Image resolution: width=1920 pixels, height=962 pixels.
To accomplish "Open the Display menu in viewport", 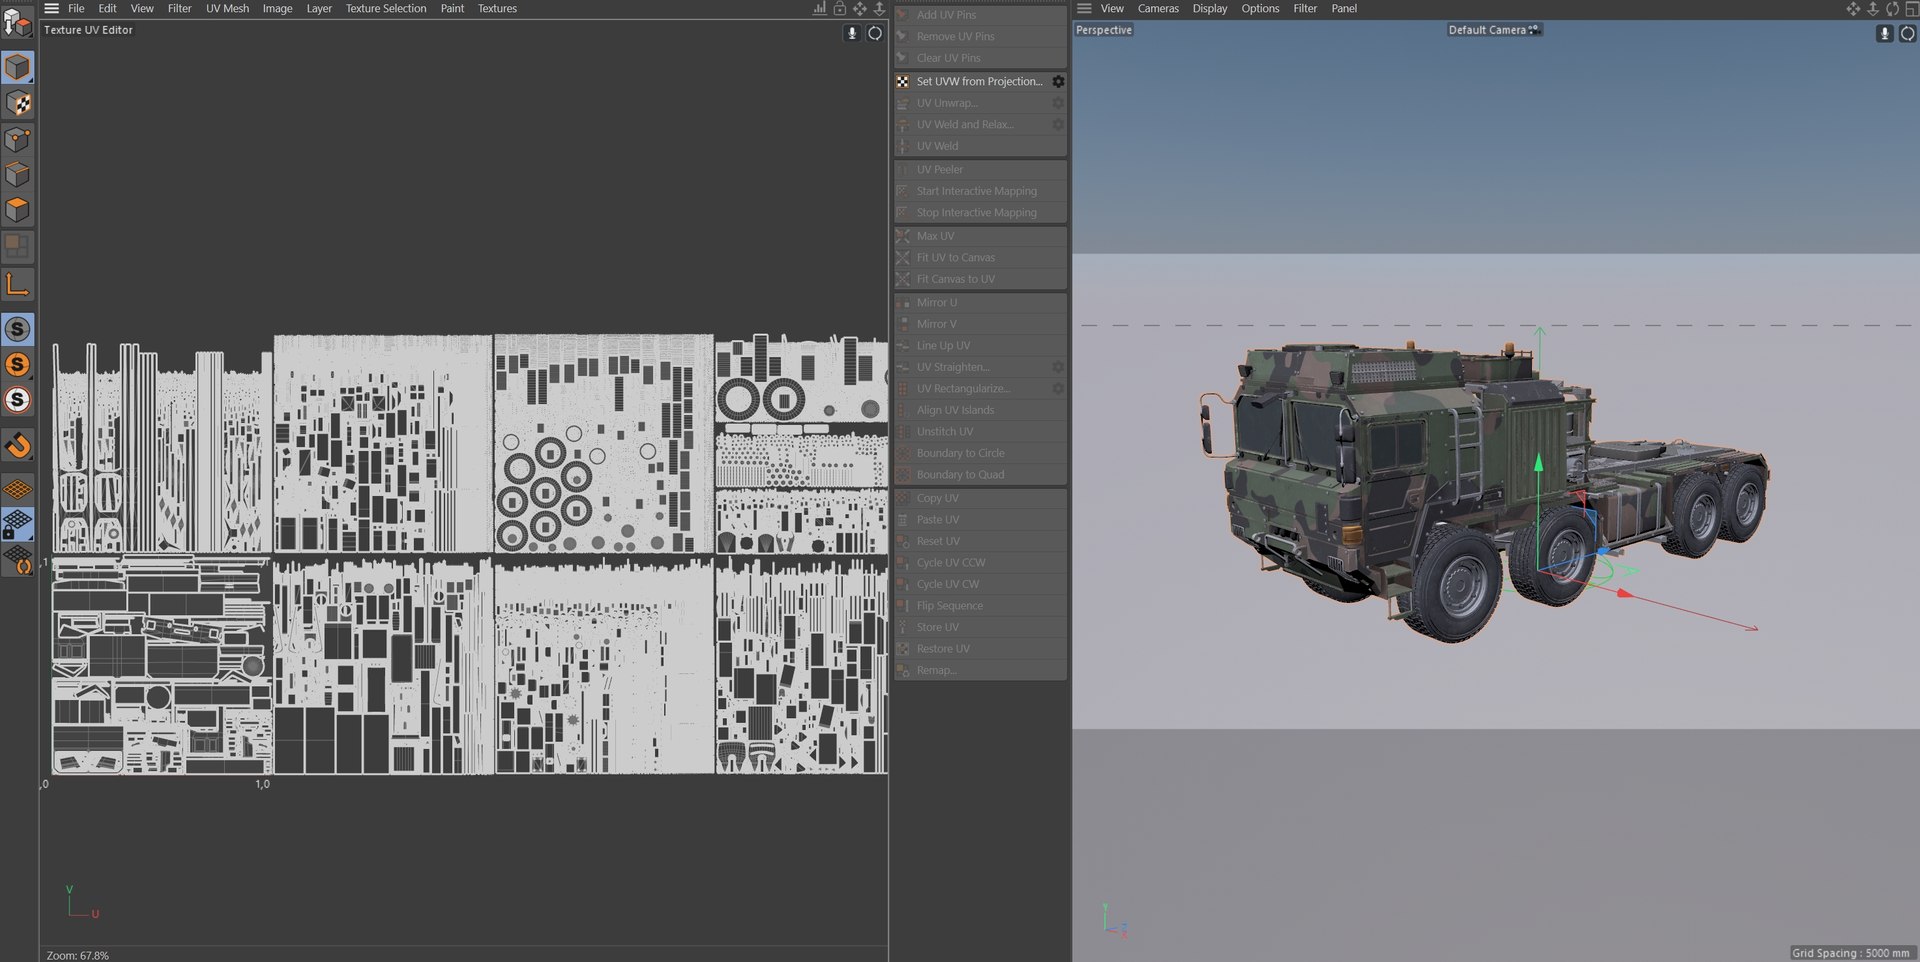I will pyautogui.click(x=1209, y=8).
